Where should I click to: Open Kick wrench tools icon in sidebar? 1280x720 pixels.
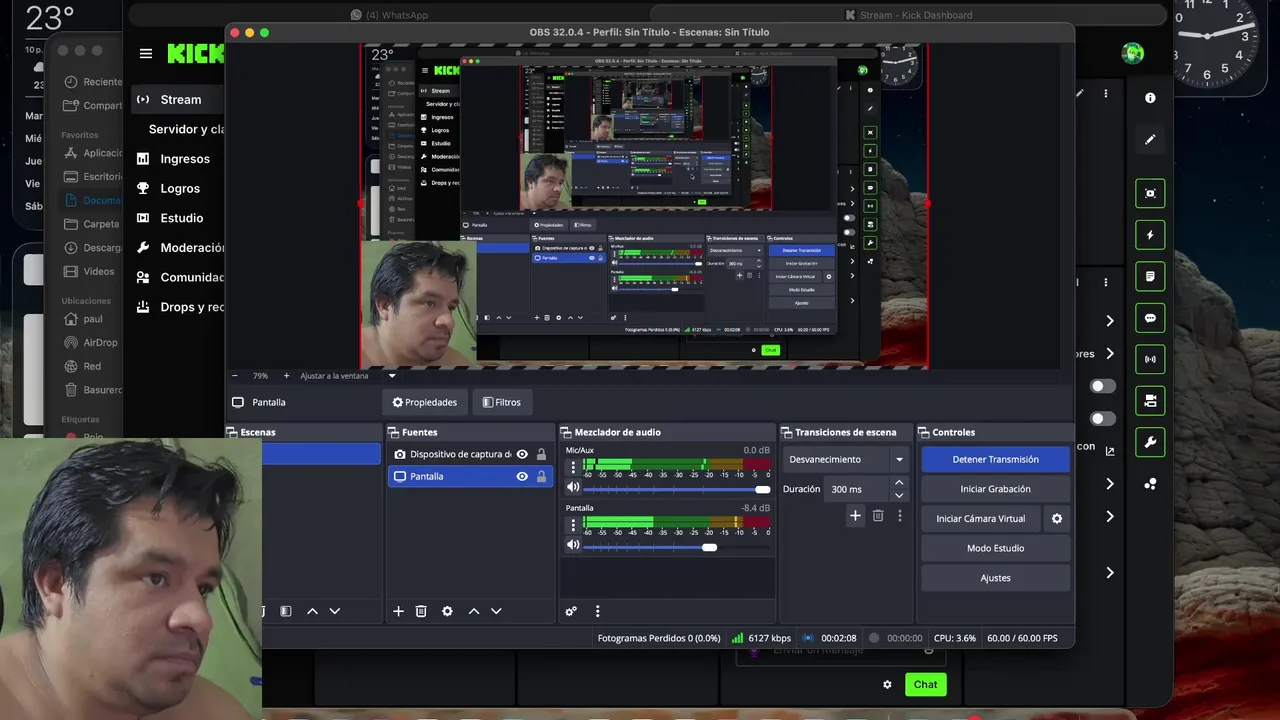click(x=1150, y=442)
